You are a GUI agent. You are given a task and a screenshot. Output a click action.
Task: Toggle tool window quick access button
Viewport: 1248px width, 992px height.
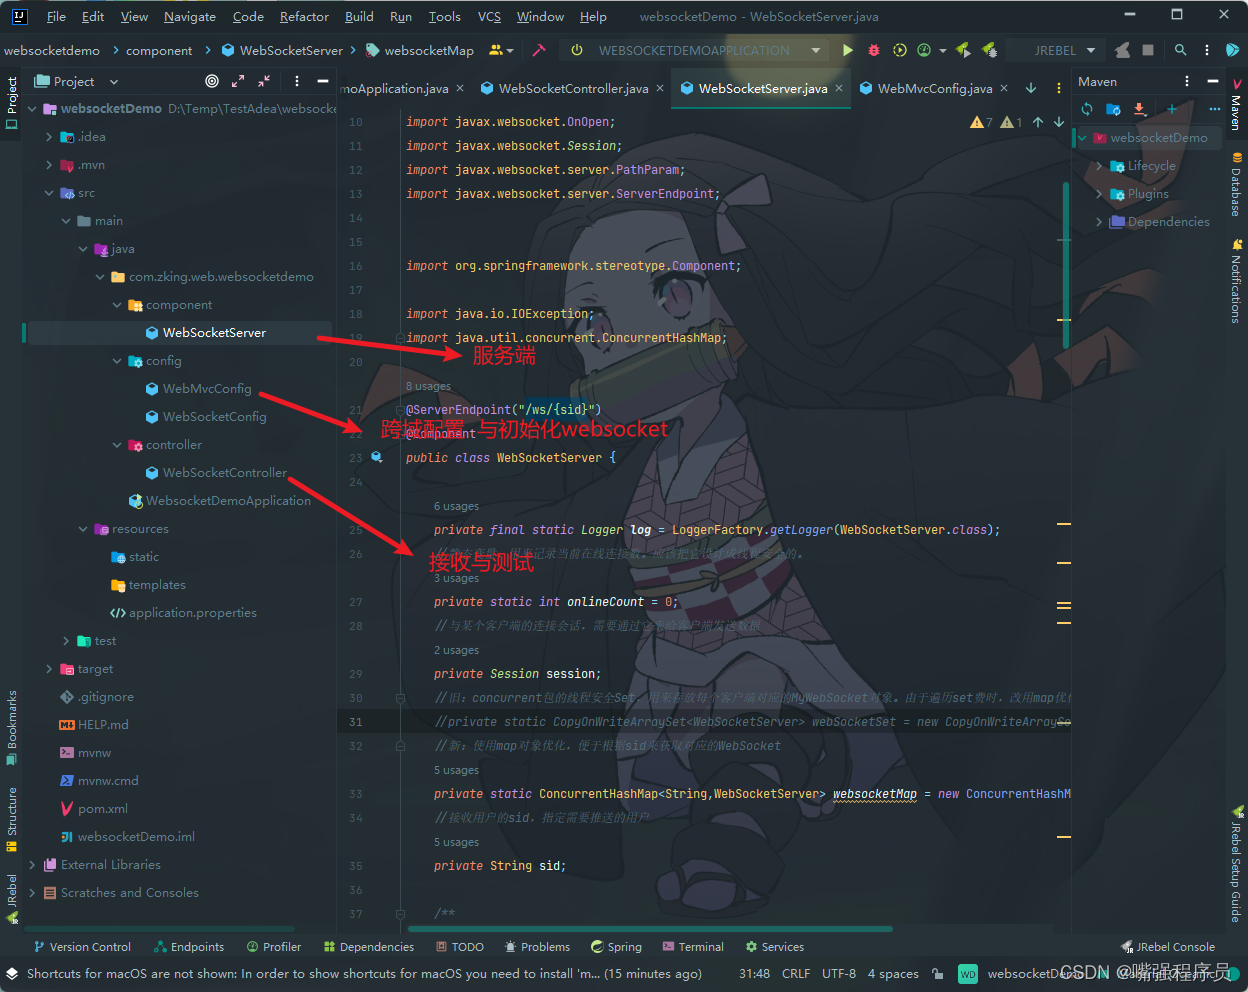pyautogui.click(x=12, y=973)
